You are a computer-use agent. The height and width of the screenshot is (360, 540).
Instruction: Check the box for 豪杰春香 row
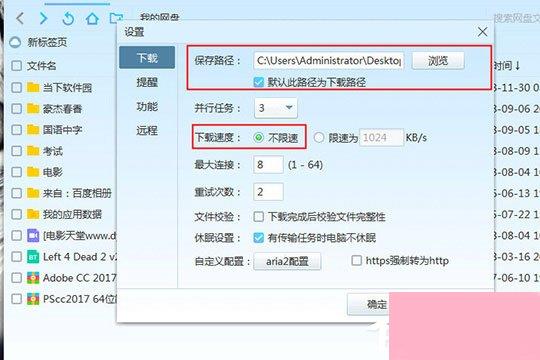[16, 109]
